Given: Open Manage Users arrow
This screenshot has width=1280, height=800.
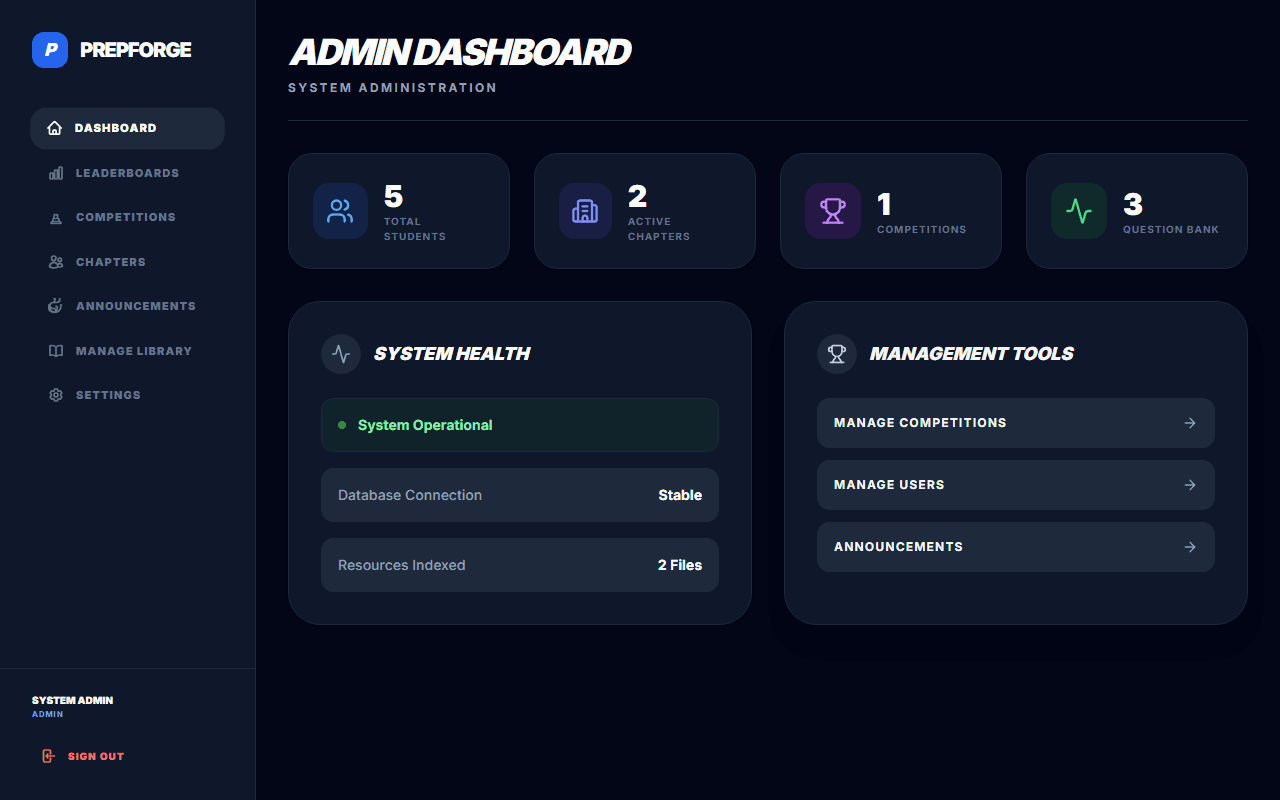Looking at the screenshot, I should coord(1190,485).
